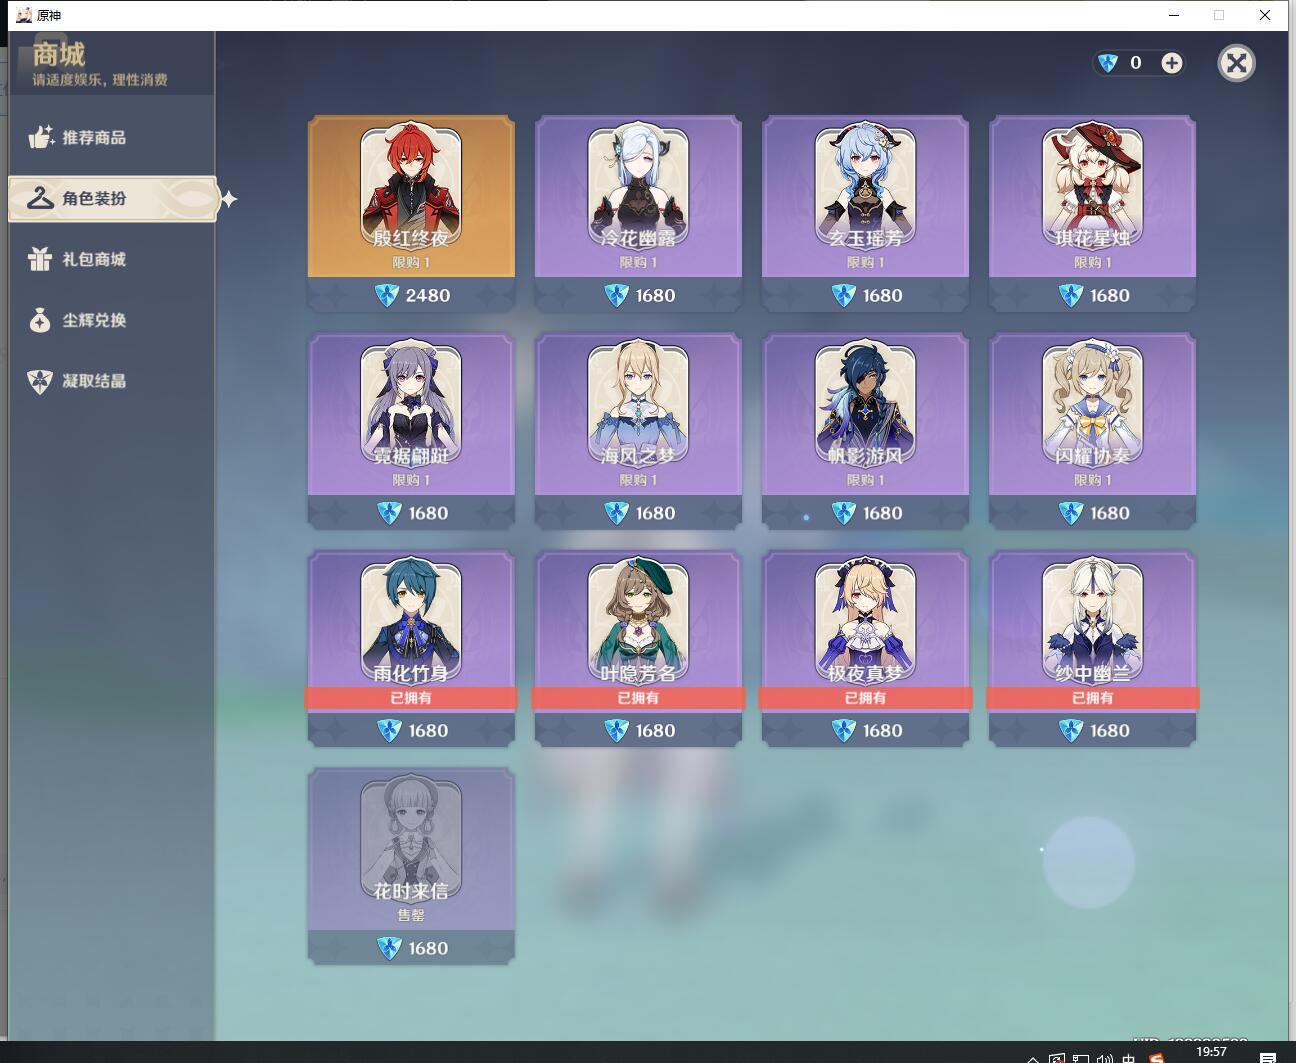
Task: Click the 售罄 label on 花时来信
Action: click(x=411, y=915)
